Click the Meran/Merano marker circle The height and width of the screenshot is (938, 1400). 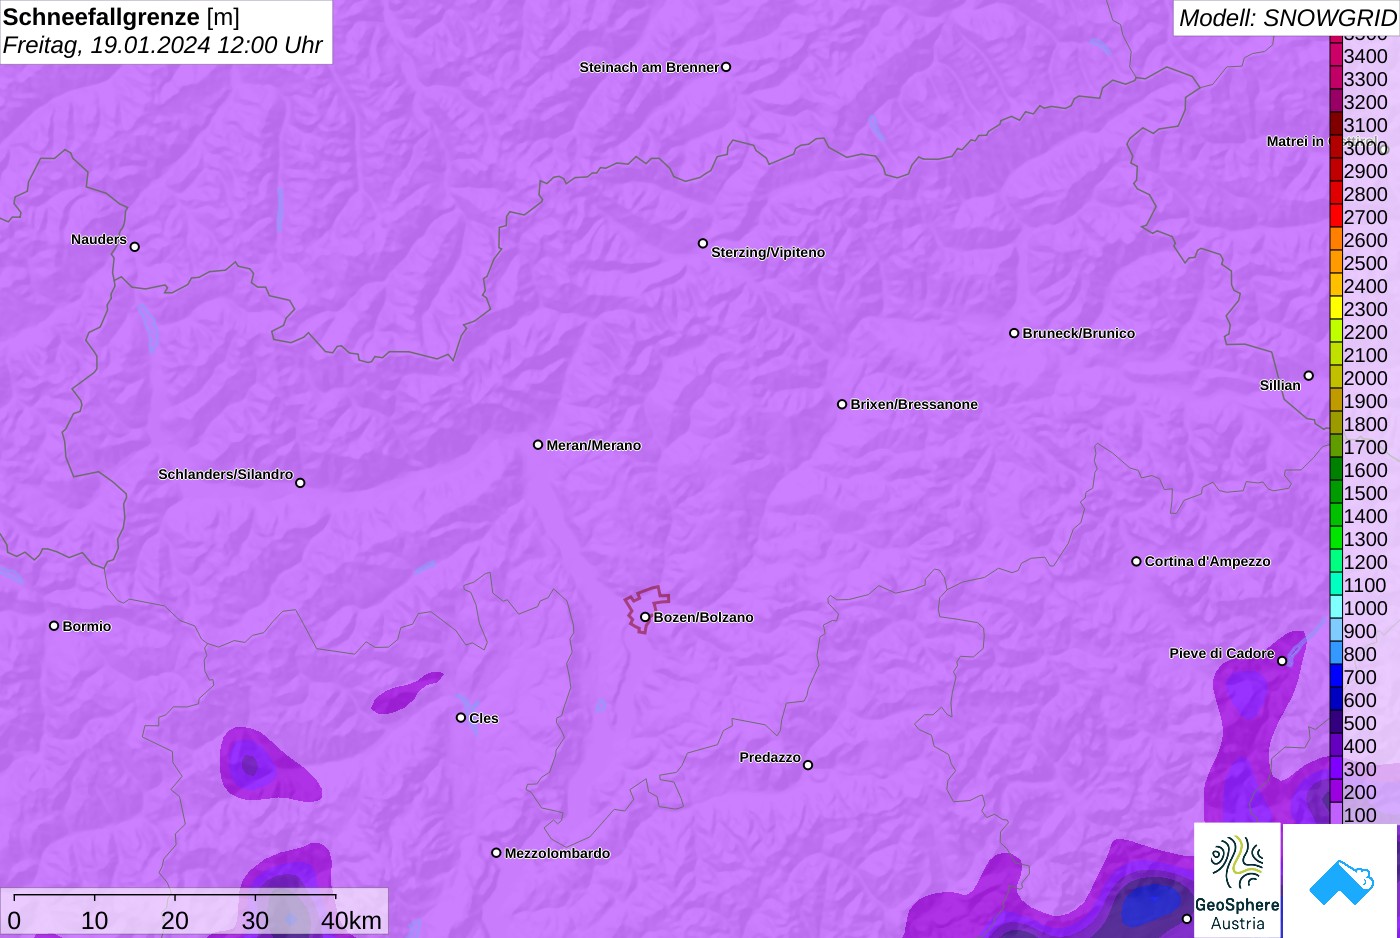pos(538,445)
